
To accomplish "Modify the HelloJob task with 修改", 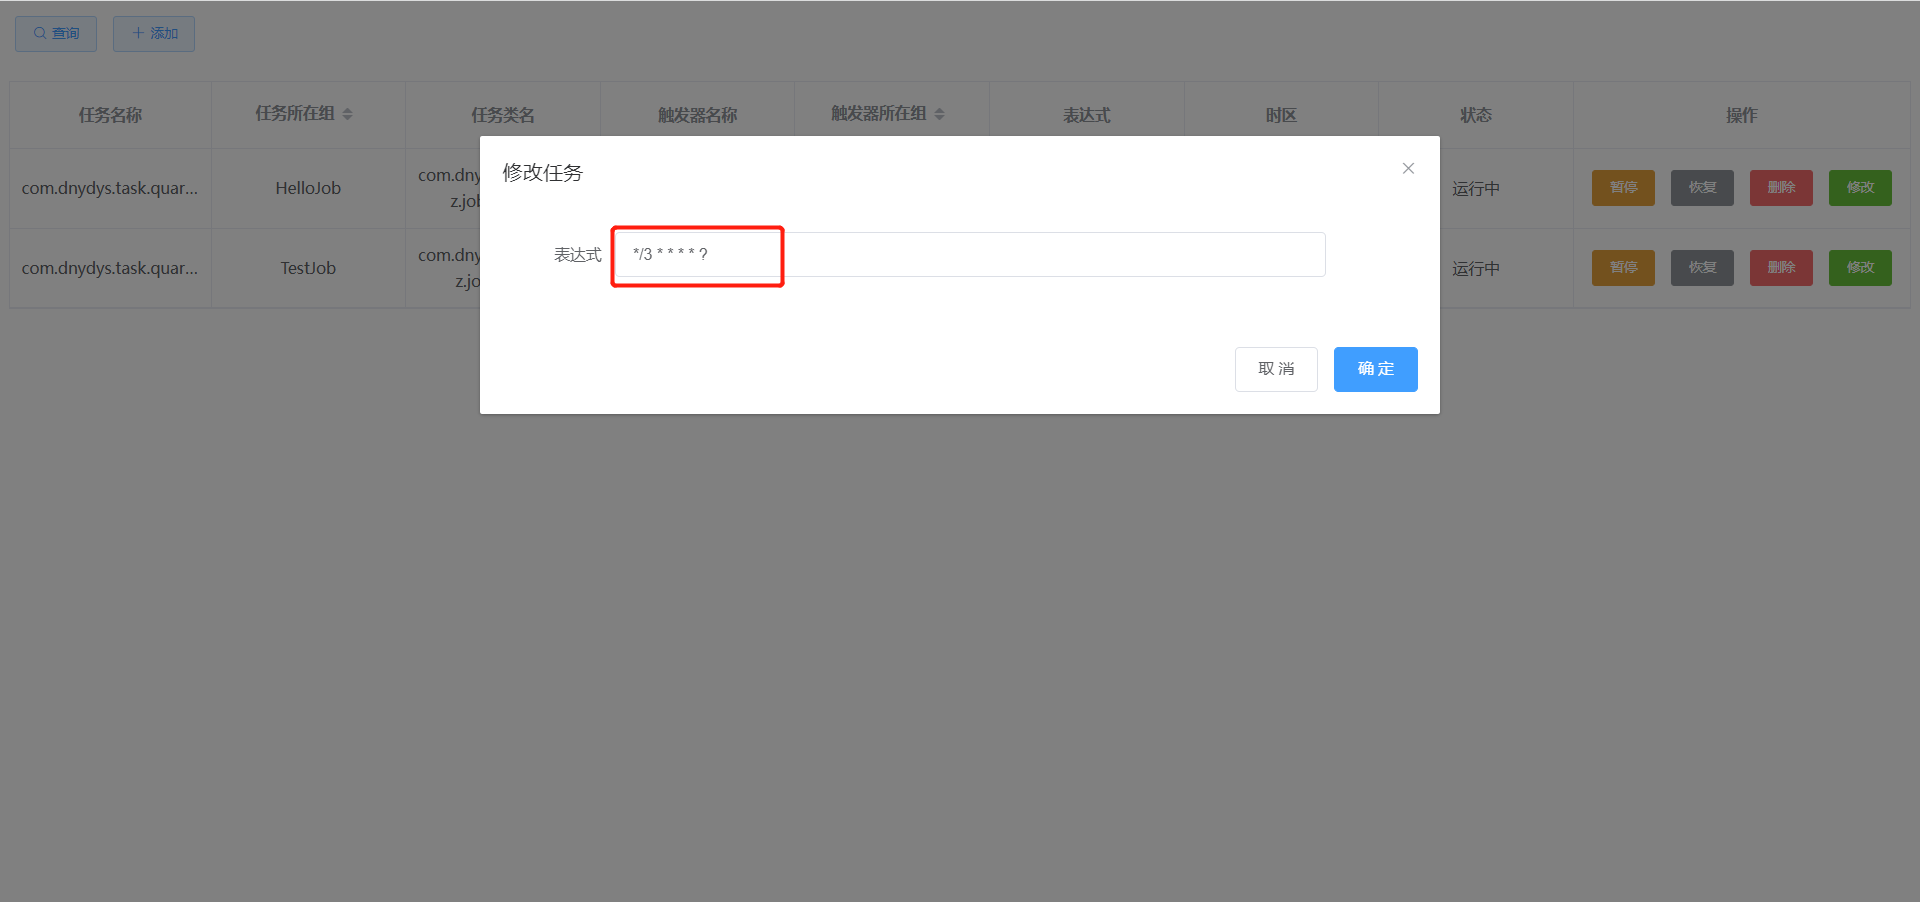I will click(x=1859, y=187).
